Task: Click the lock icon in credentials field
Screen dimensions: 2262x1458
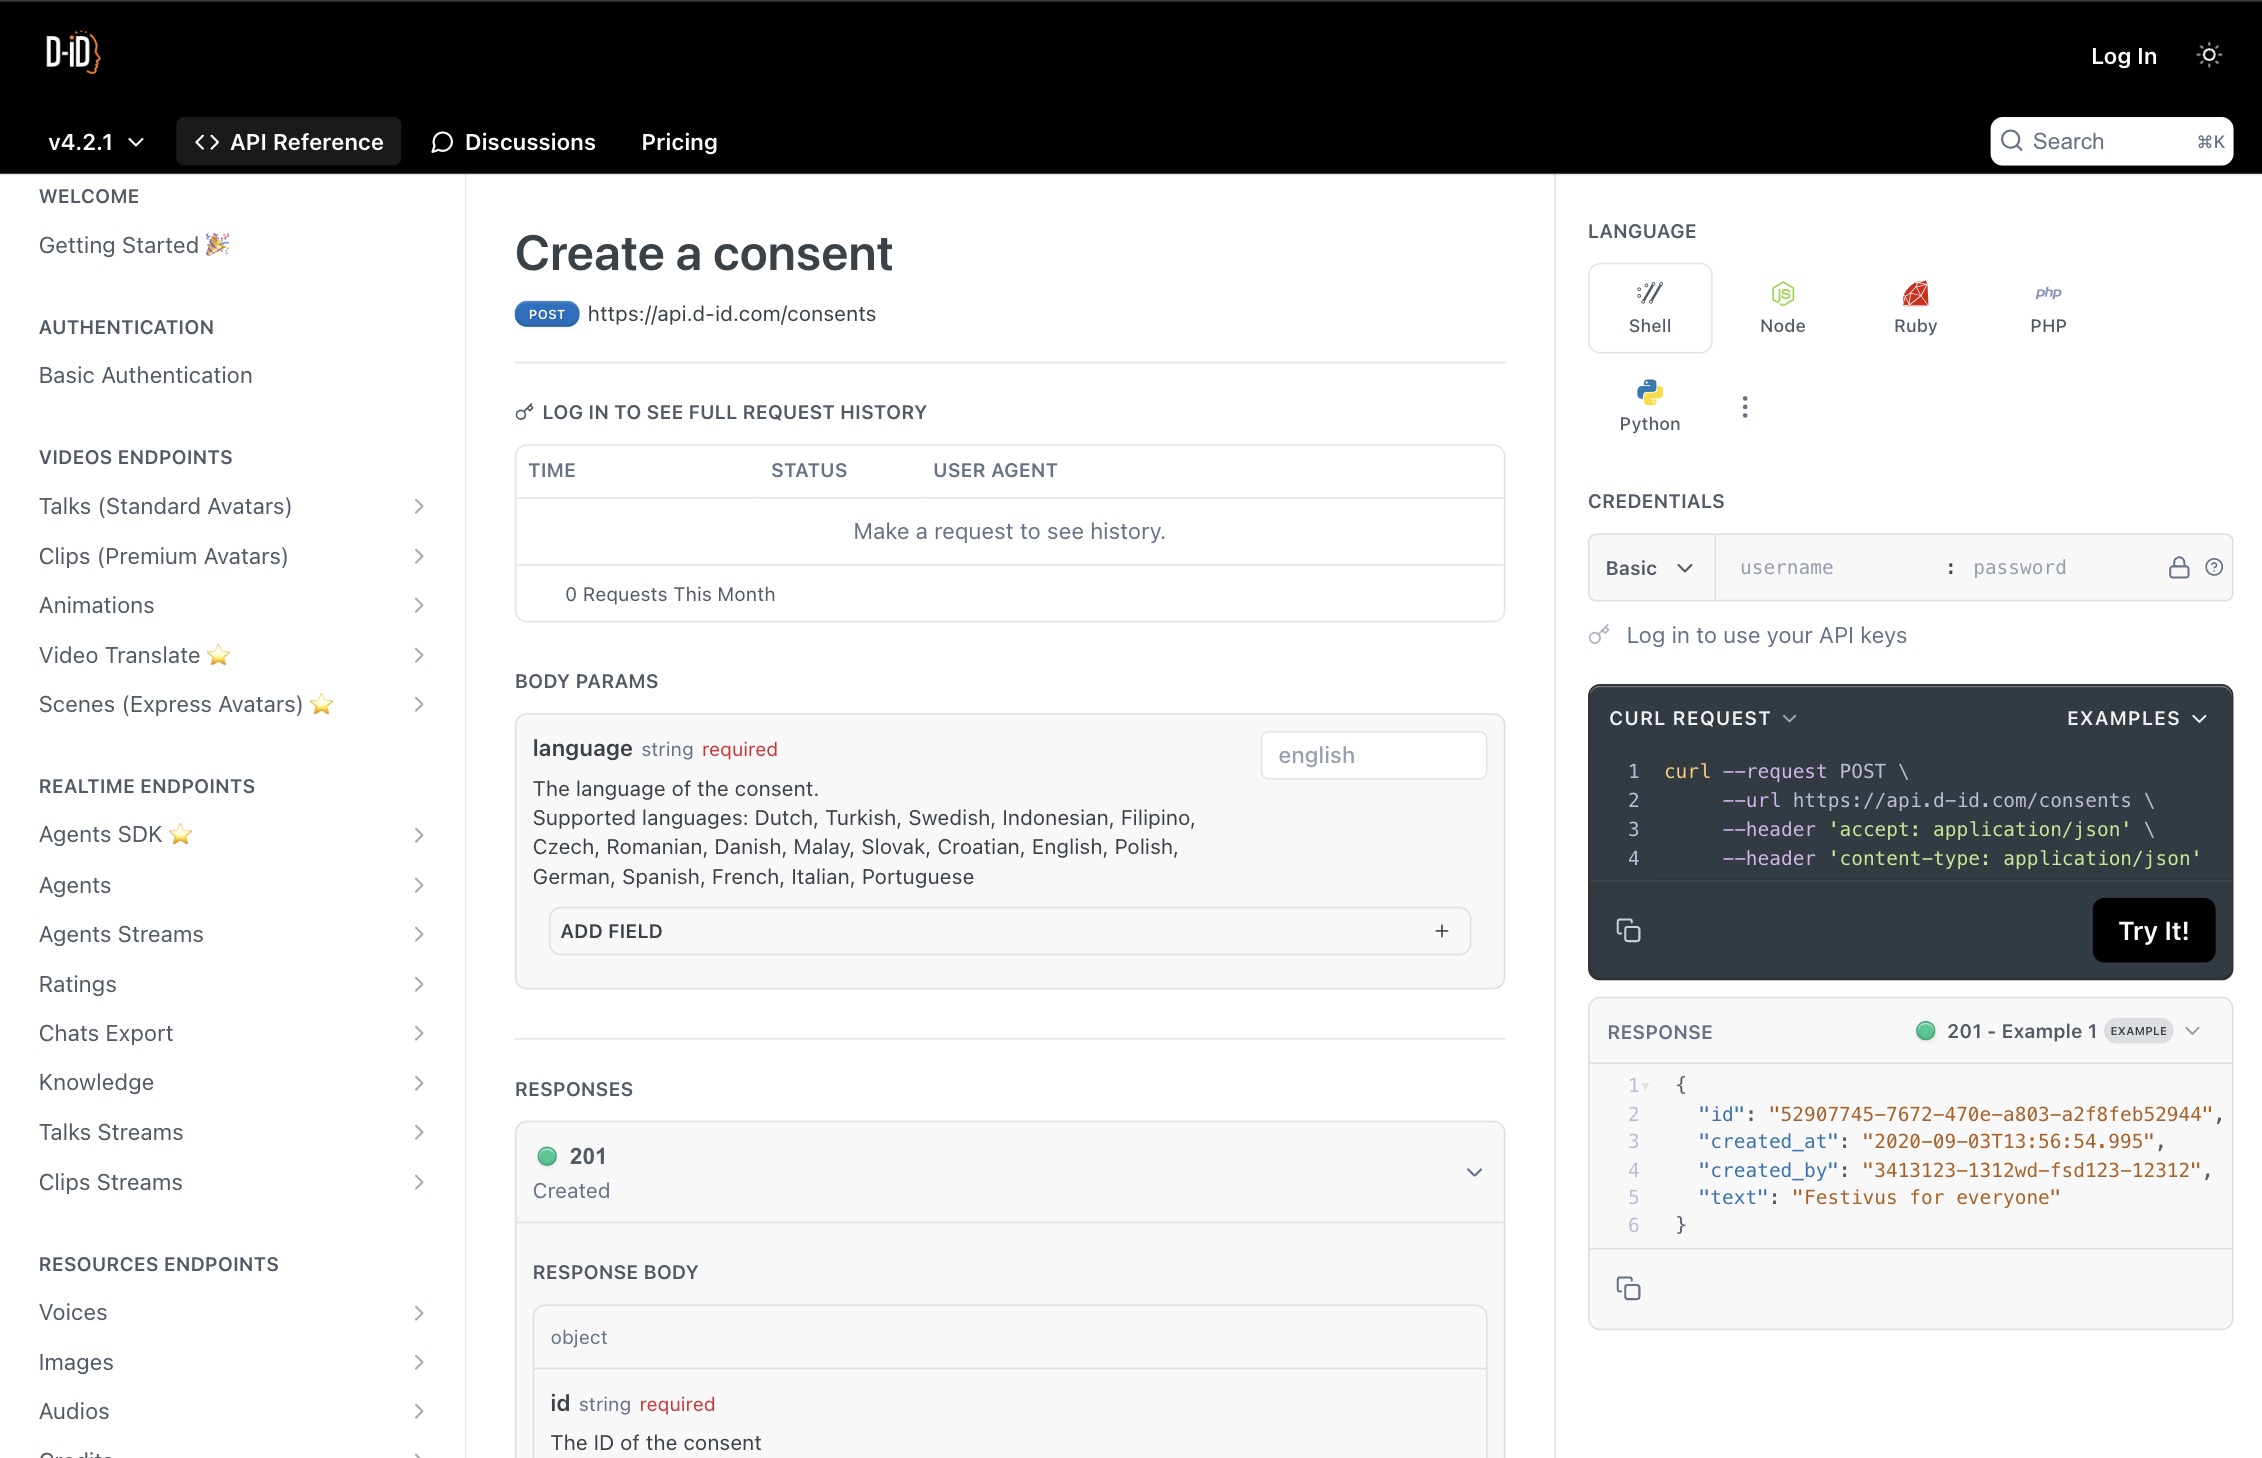Action: pos(2179,567)
